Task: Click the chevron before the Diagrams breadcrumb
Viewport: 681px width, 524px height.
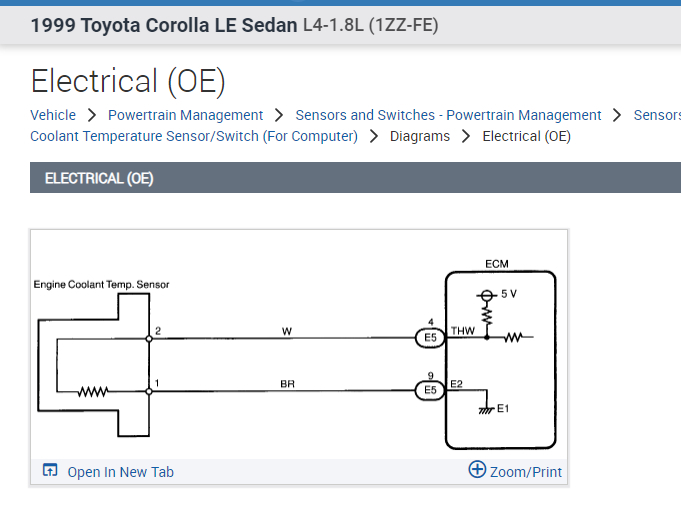Action: pyautogui.click(x=374, y=136)
